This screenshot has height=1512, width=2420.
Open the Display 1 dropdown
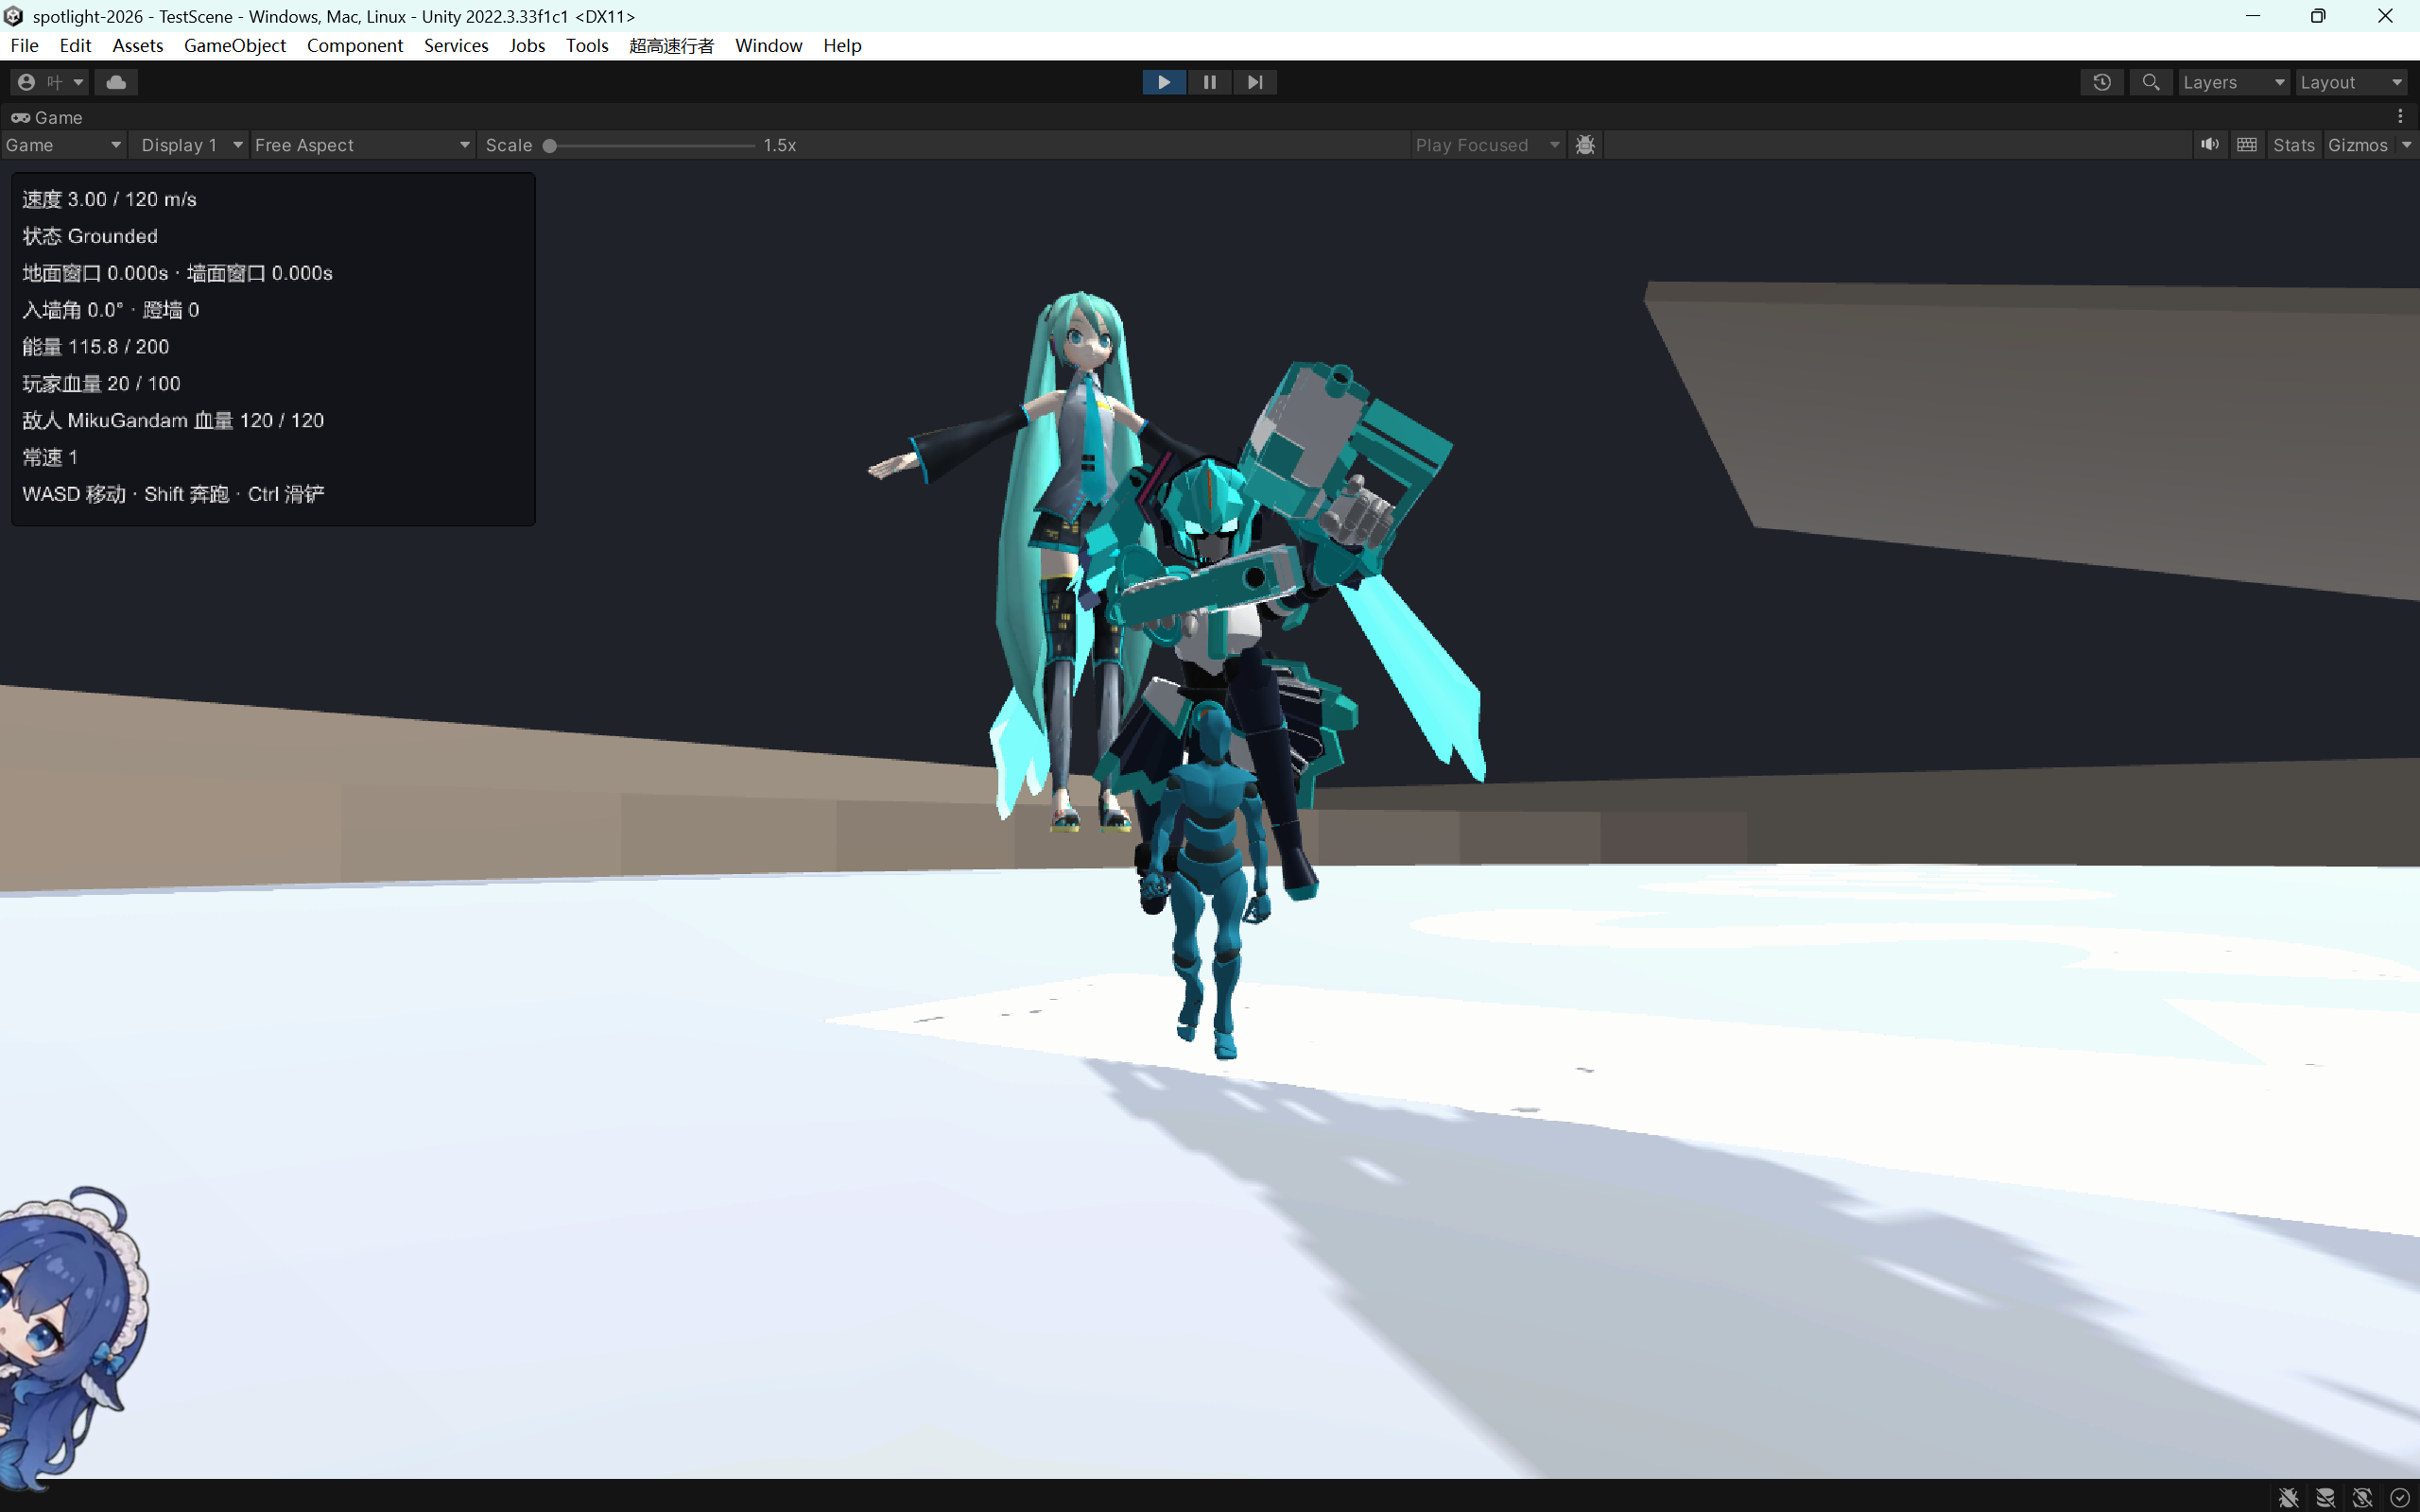(x=191, y=145)
